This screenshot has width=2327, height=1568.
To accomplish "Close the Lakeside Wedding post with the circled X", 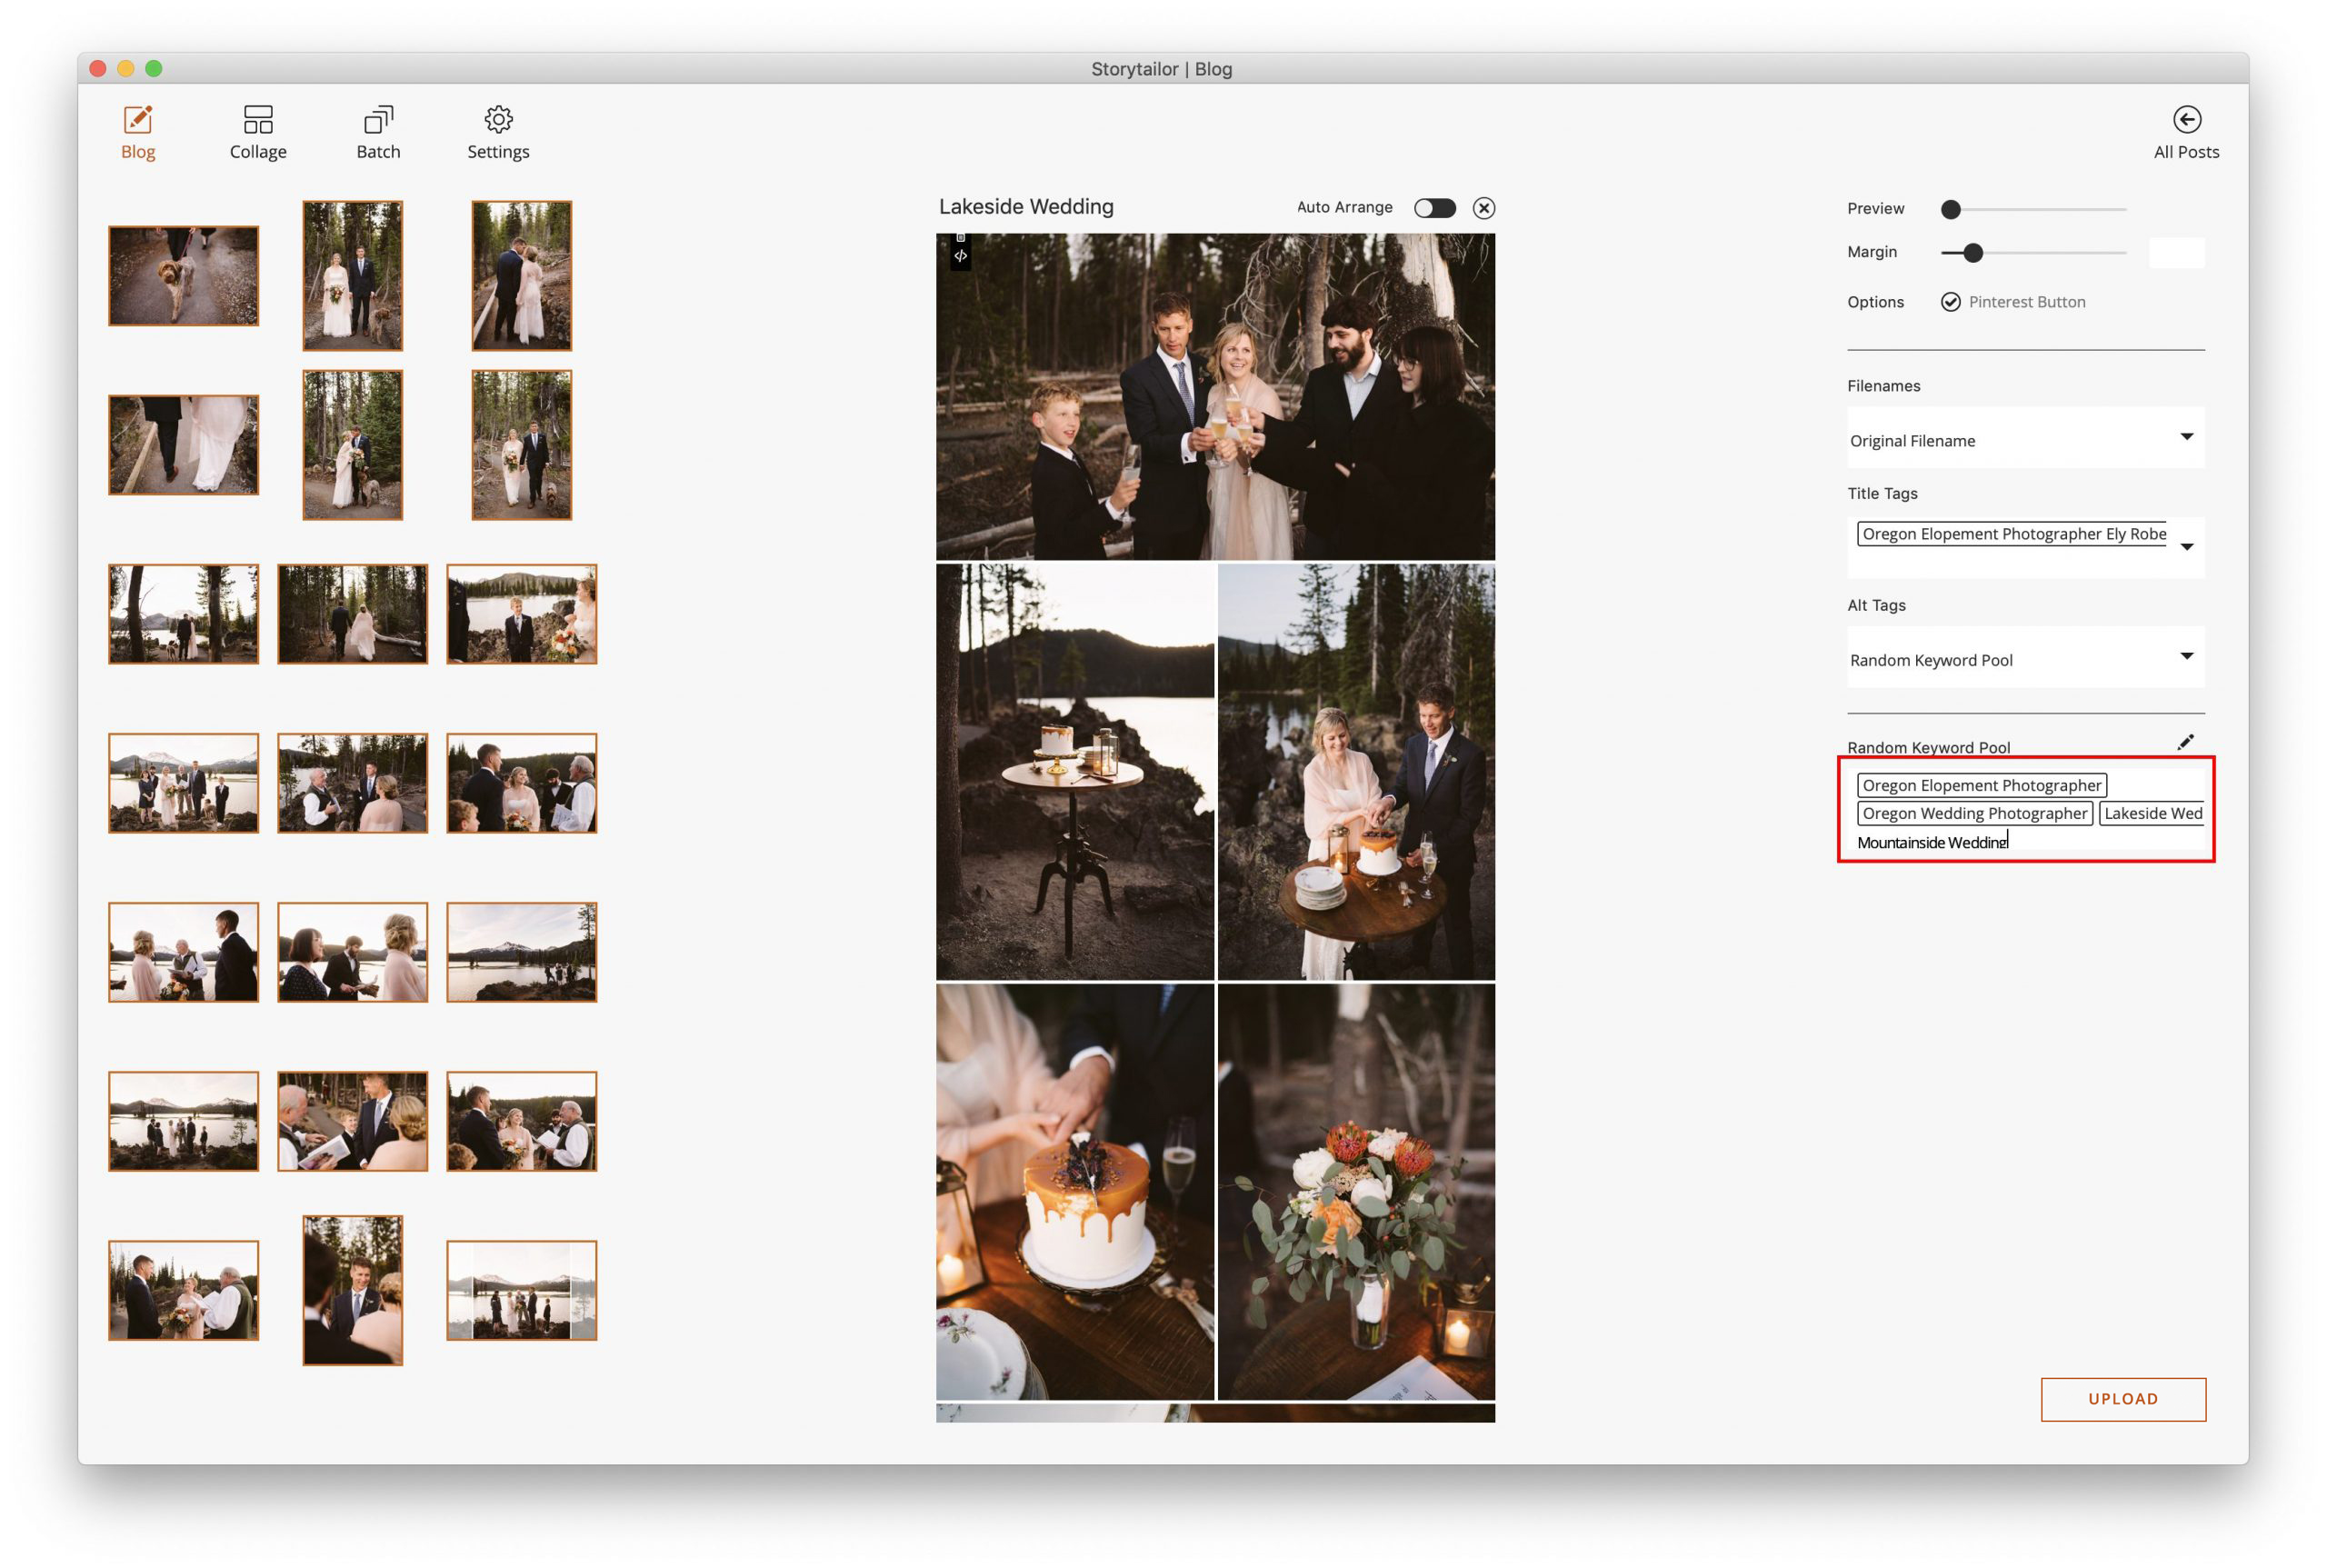I will 1483,208.
